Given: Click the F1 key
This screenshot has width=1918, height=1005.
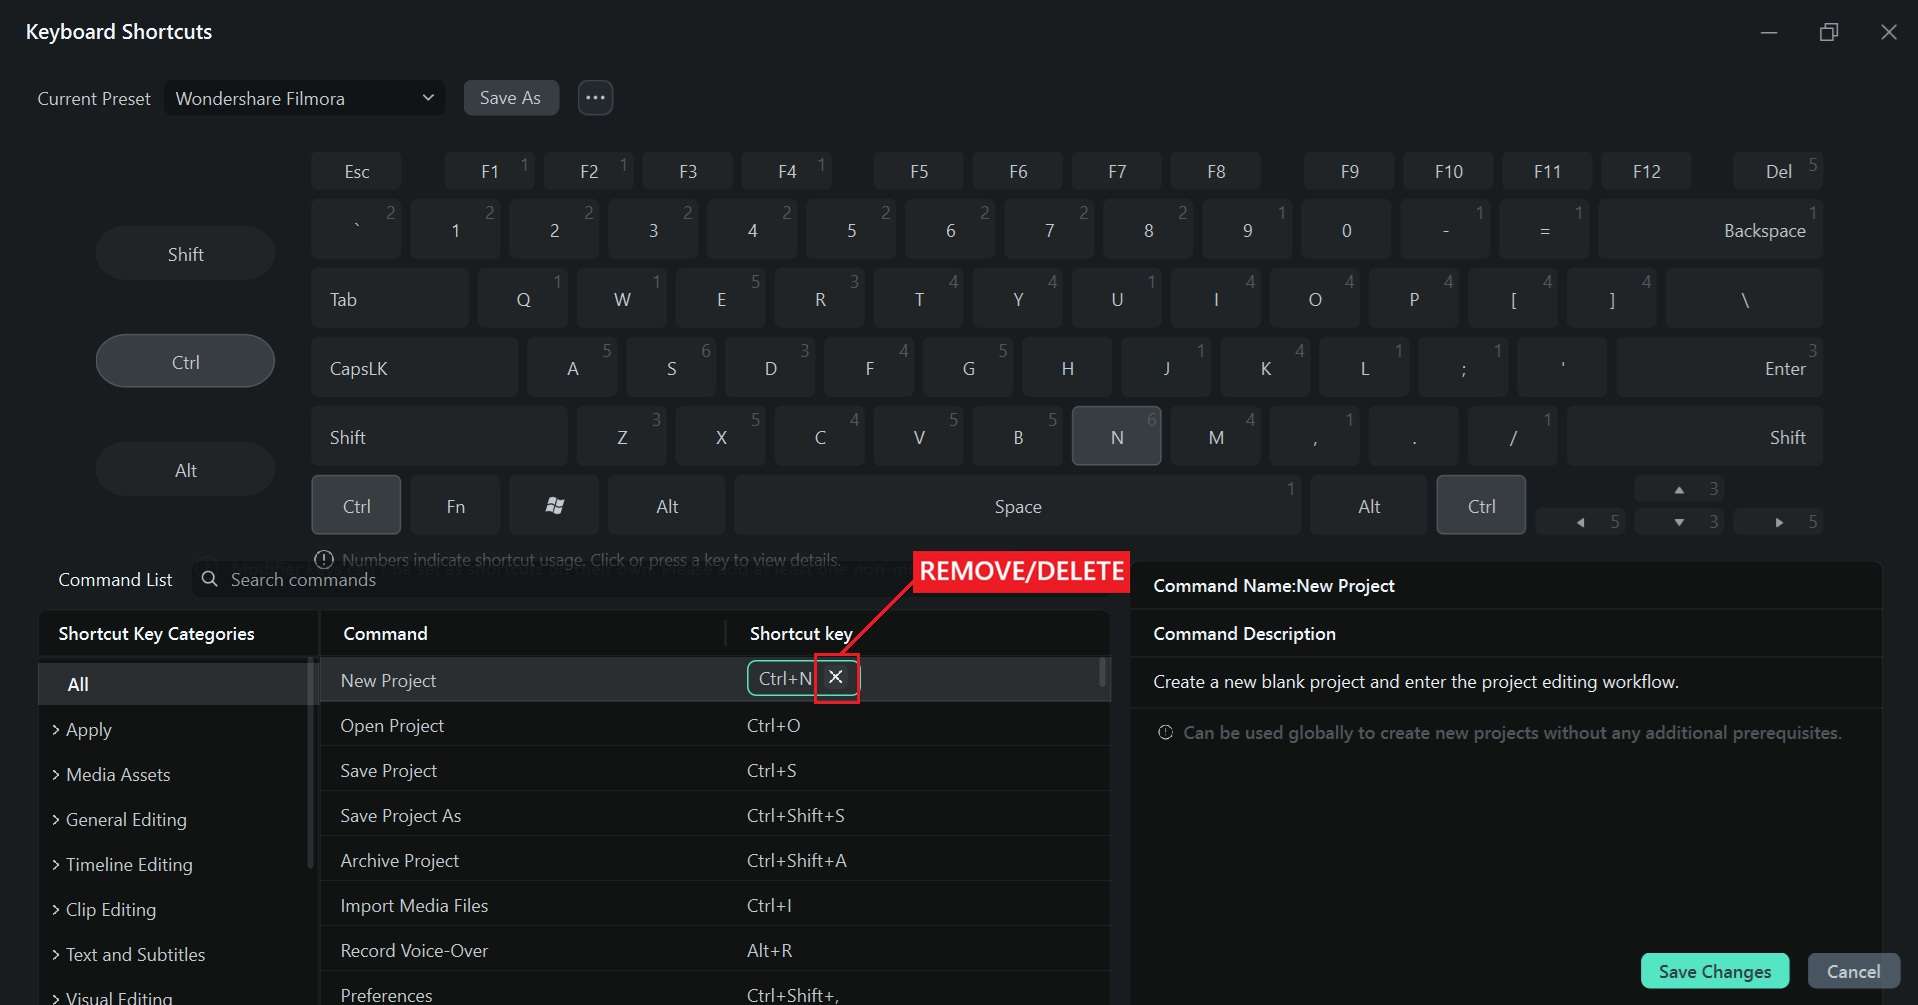Looking at the screenshot, I should pyautogui.click(x=489, y=171).
